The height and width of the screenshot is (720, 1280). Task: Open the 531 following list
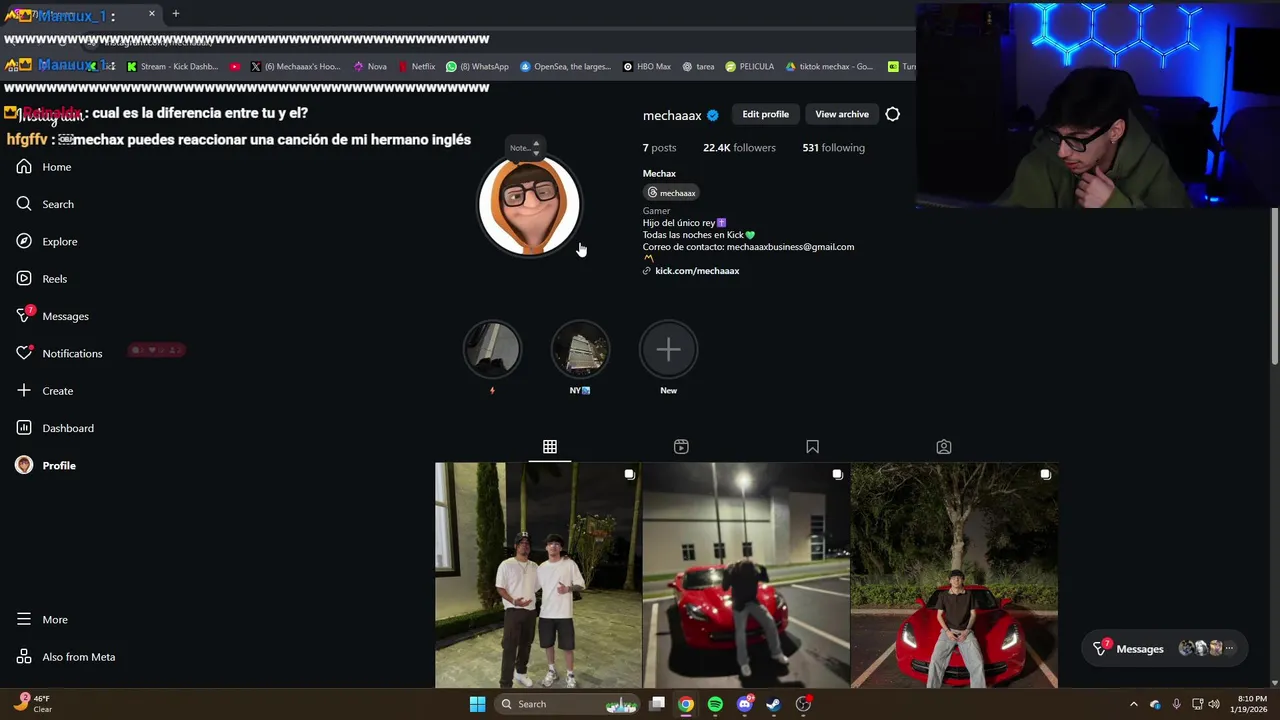pos(833,148)
